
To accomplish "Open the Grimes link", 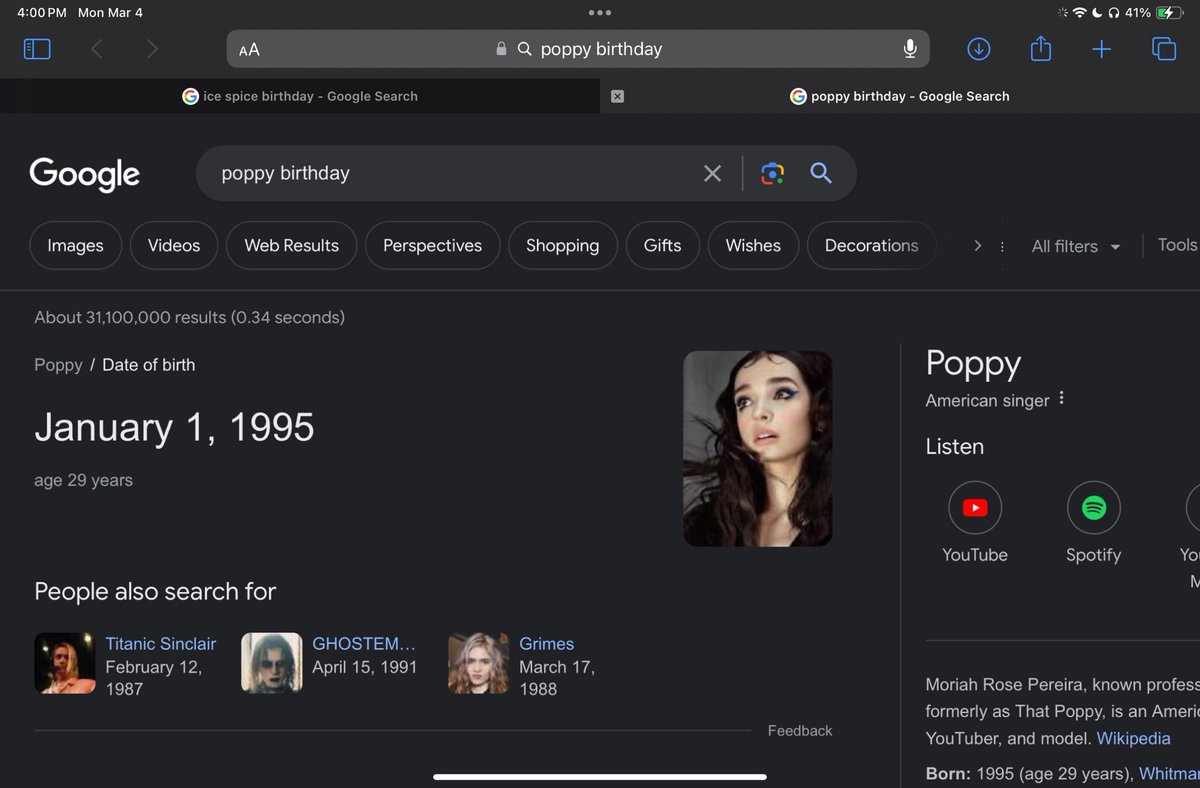I will coord(547,644).
